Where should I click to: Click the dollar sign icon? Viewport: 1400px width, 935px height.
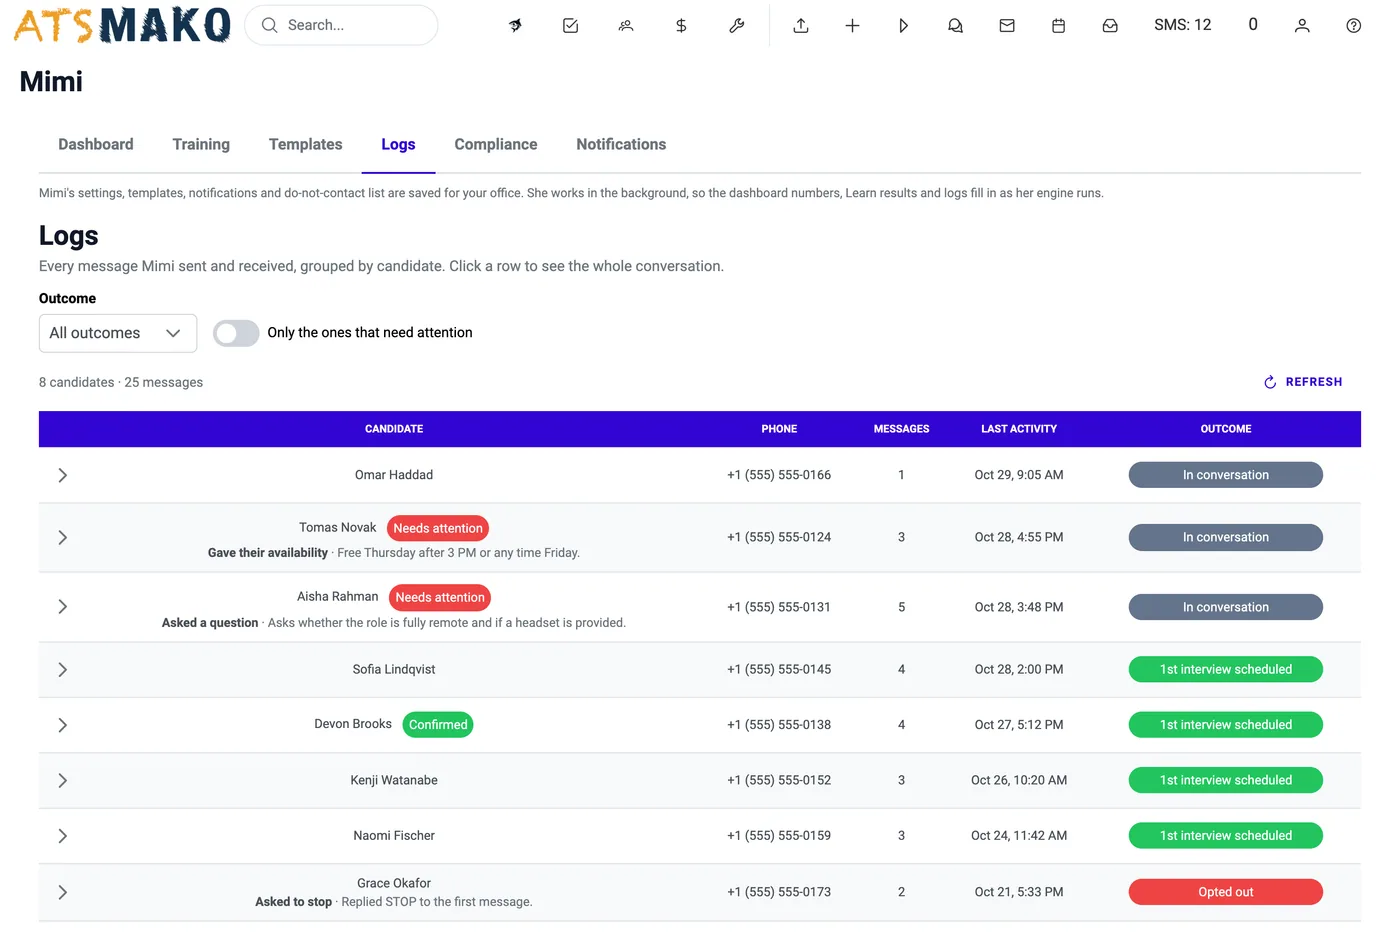click(681, 26)
